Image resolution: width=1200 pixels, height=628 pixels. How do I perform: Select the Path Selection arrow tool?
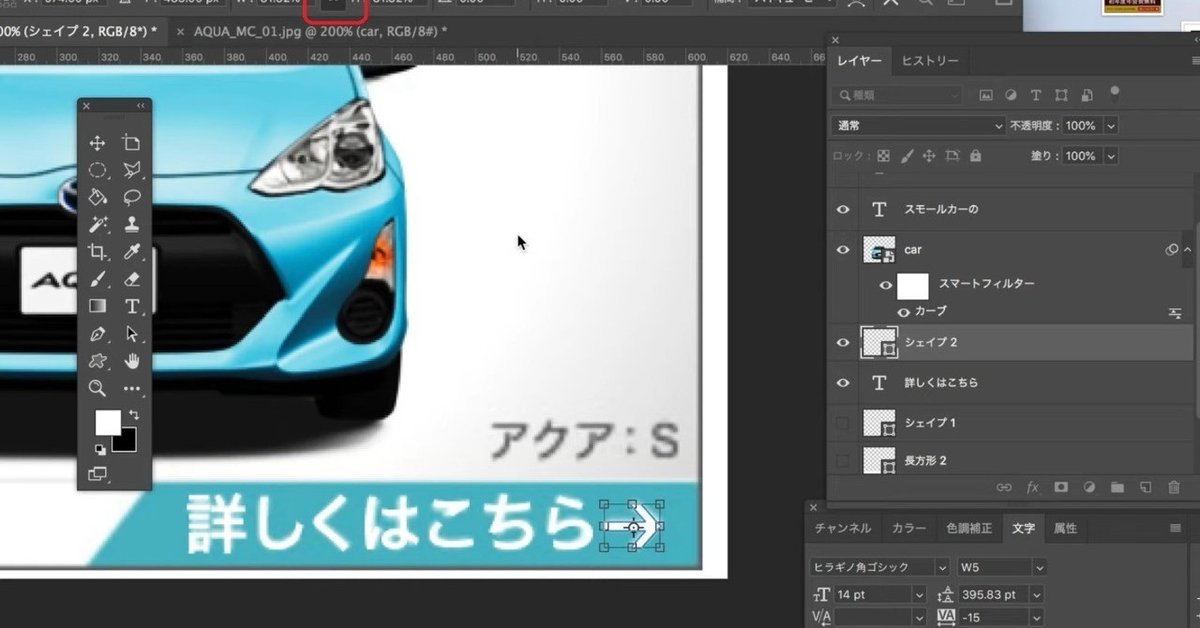pos(131,334)
